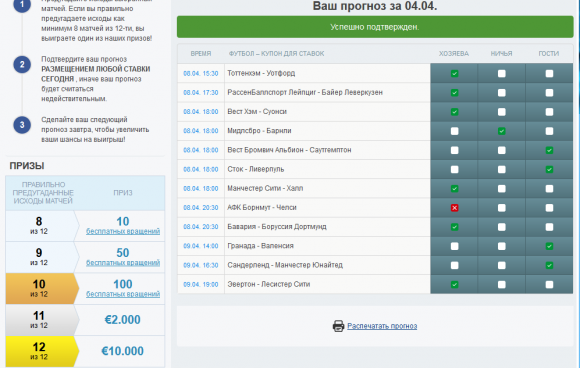Uncheck guests box for Гранада - Валенсия
This screenshot has width=580, height=368.
click(x=549, y=246)
